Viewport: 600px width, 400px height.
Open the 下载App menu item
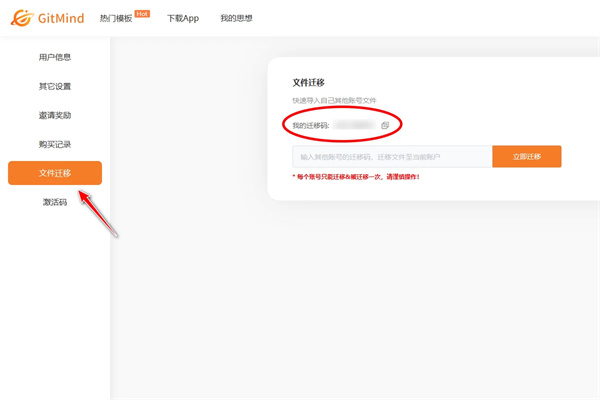[x=183, y=18]
